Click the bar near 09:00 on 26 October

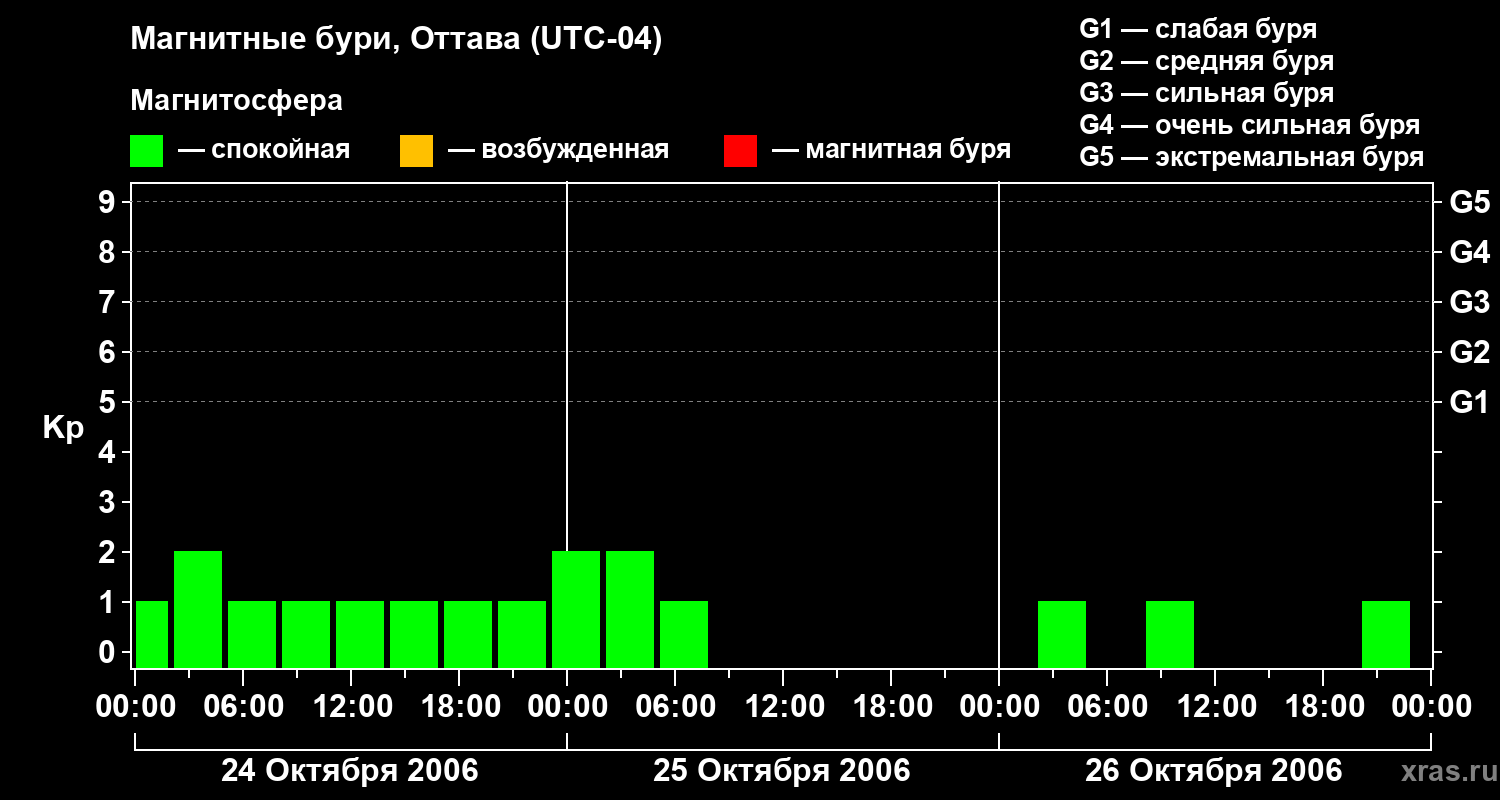coord(1170,635)
